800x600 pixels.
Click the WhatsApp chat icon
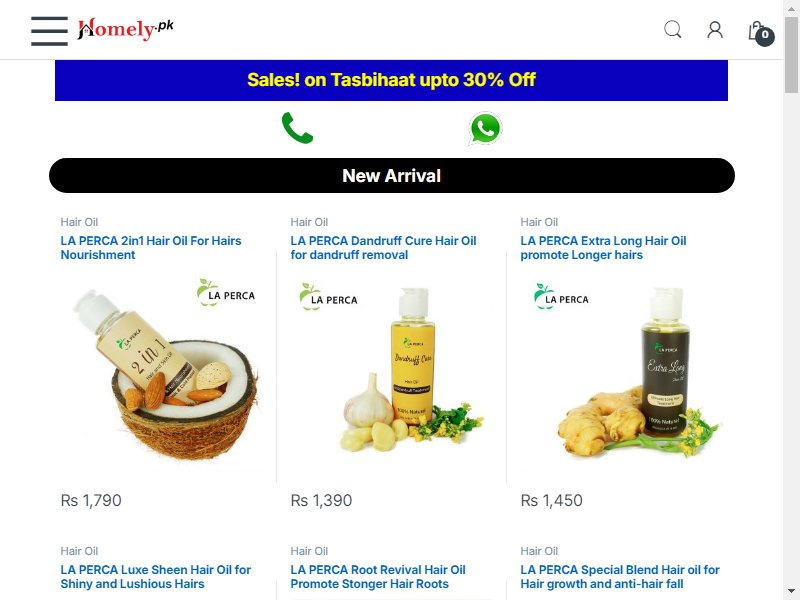pos(485,128)
